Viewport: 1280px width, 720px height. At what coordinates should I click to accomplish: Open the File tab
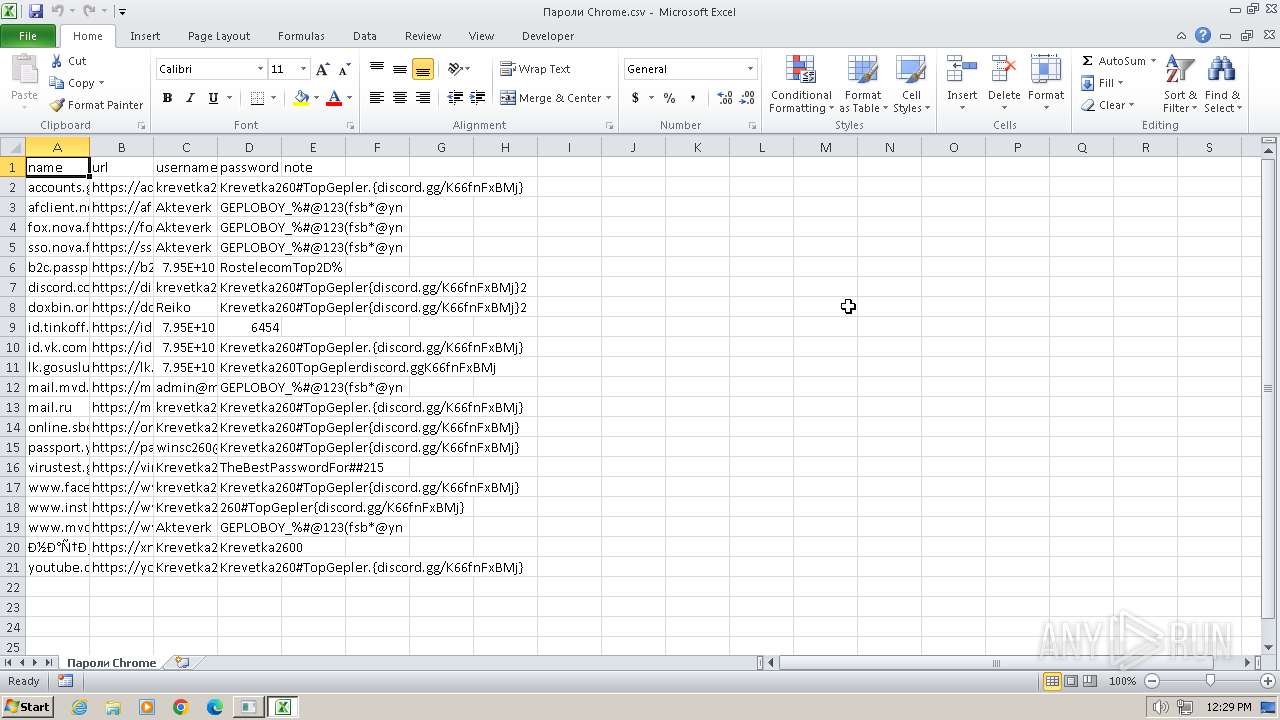[28, 36]
